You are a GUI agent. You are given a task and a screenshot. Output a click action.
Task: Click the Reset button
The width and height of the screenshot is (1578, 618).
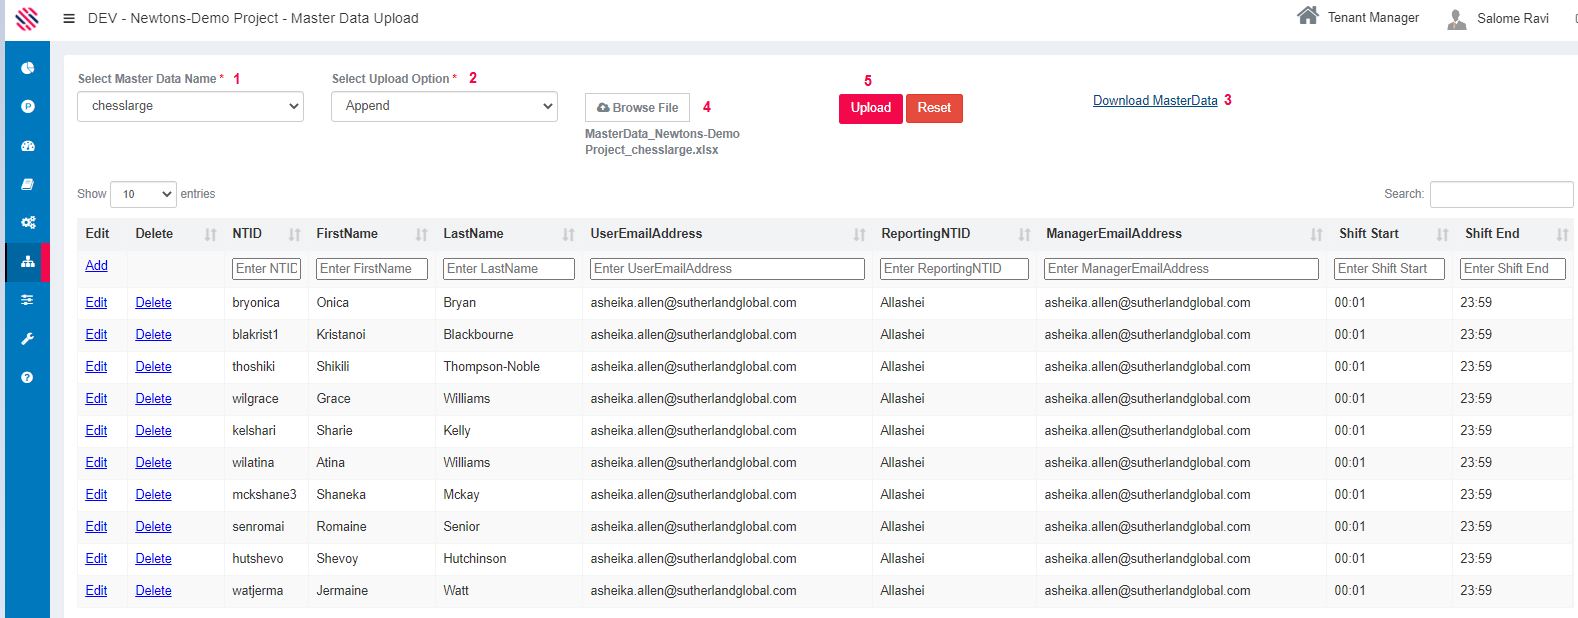[x=934, y=108]
